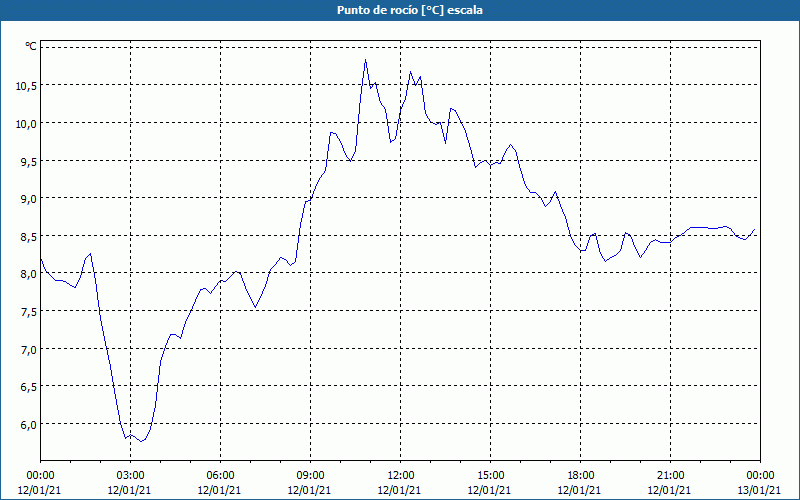
Task: Click the 09:00 time label
Action: pos(310,476)
